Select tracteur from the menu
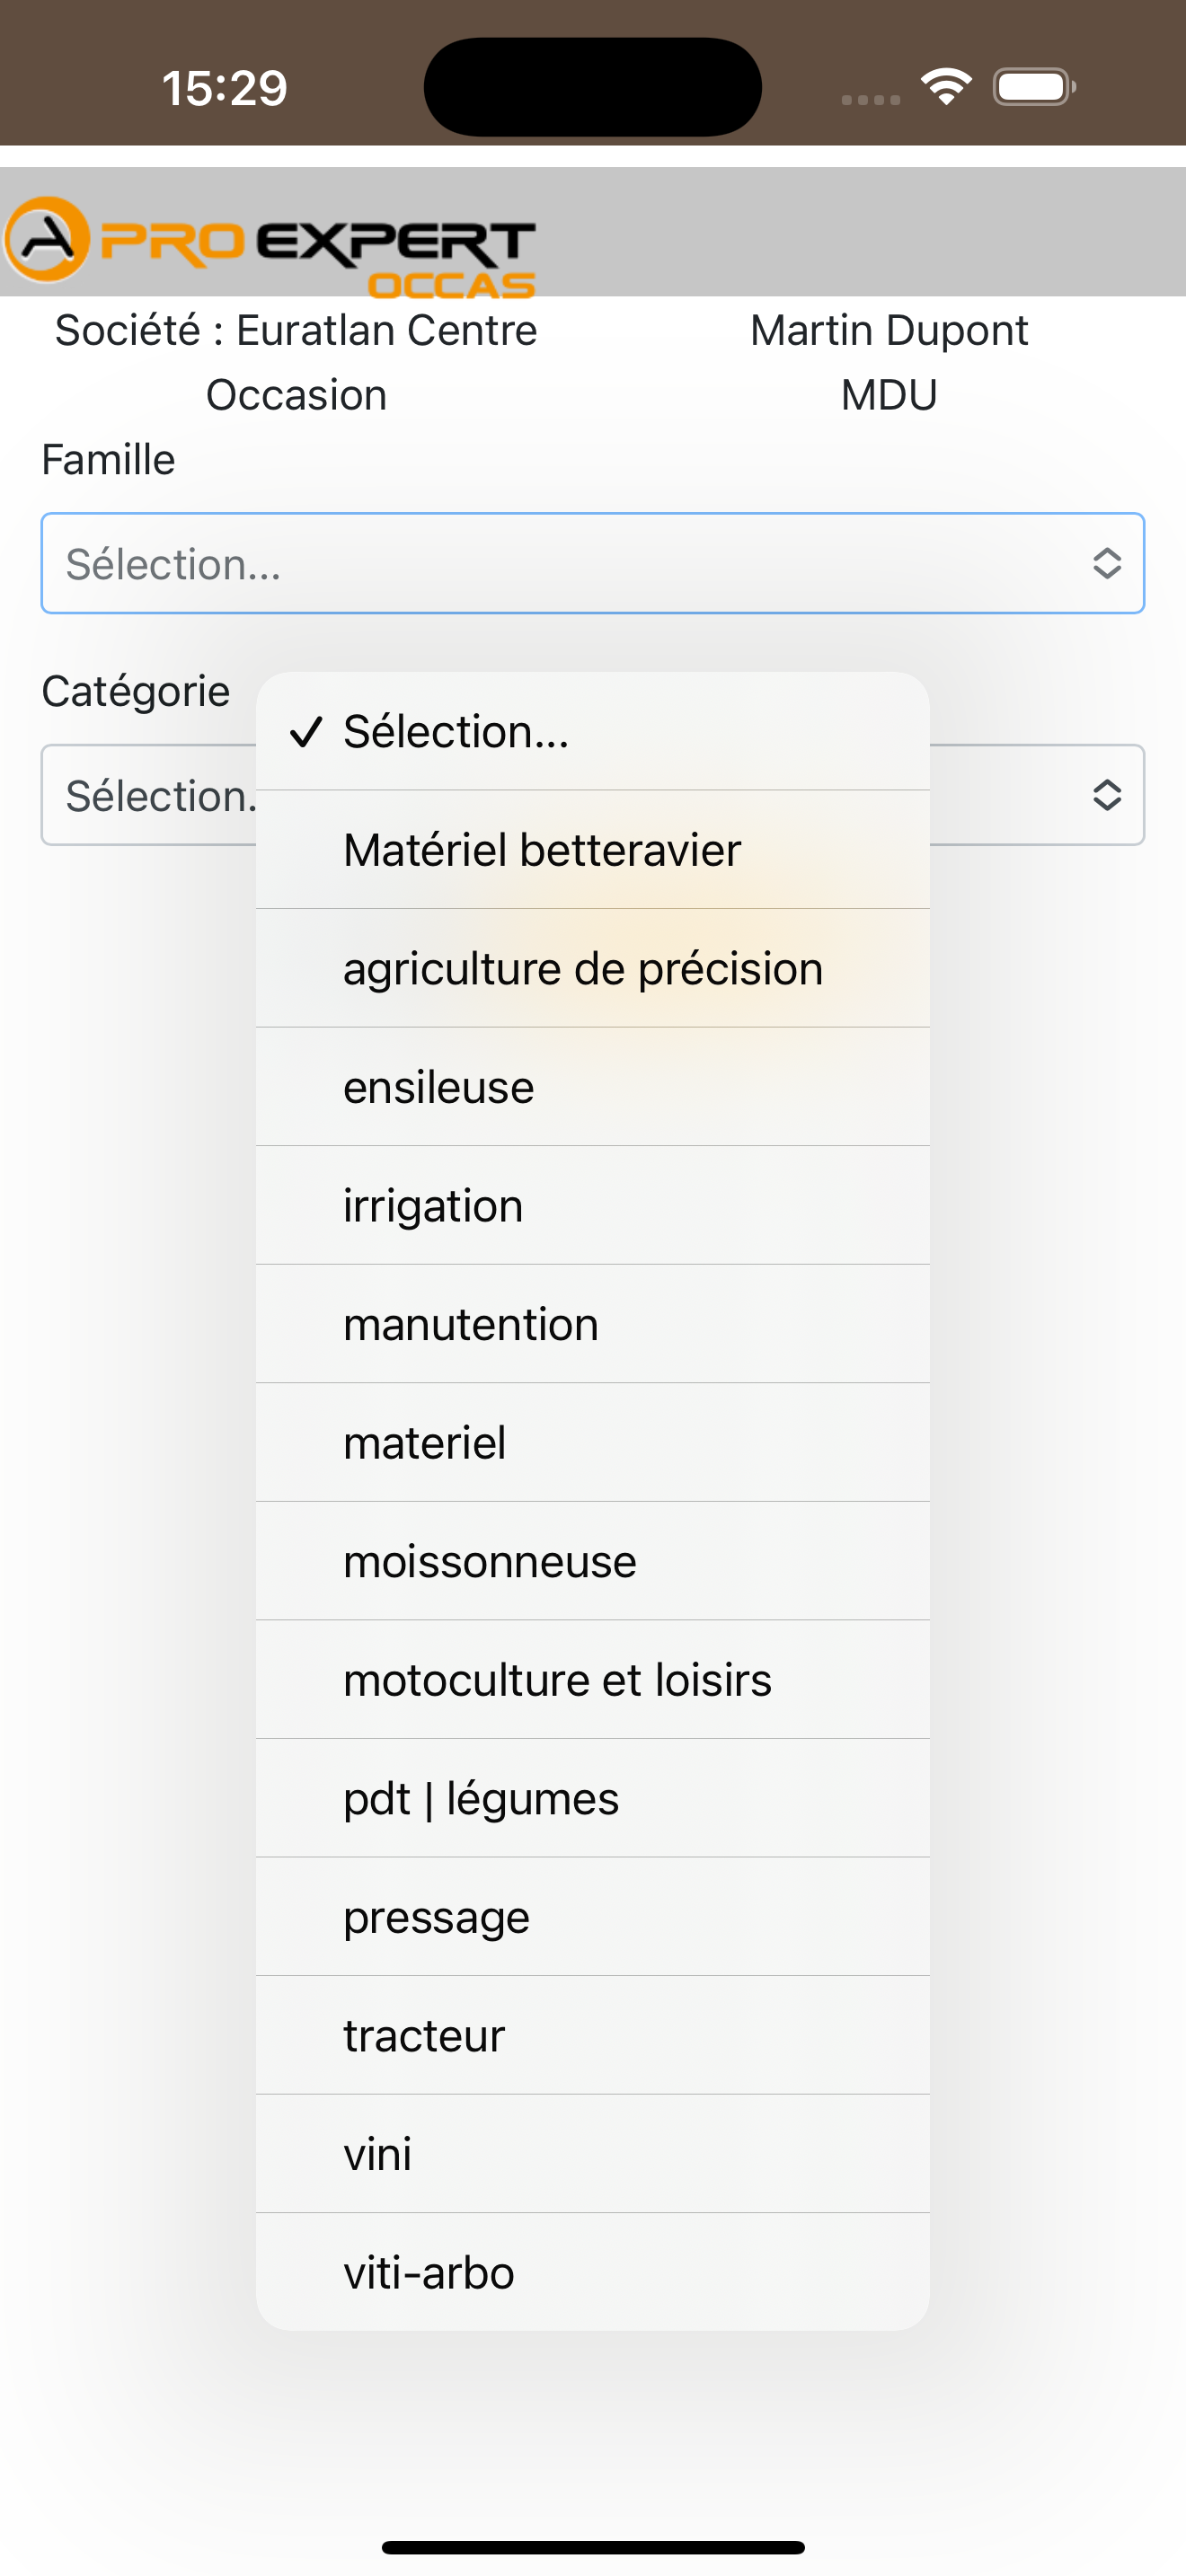1186x2576 pixels. coord(593,2035)
